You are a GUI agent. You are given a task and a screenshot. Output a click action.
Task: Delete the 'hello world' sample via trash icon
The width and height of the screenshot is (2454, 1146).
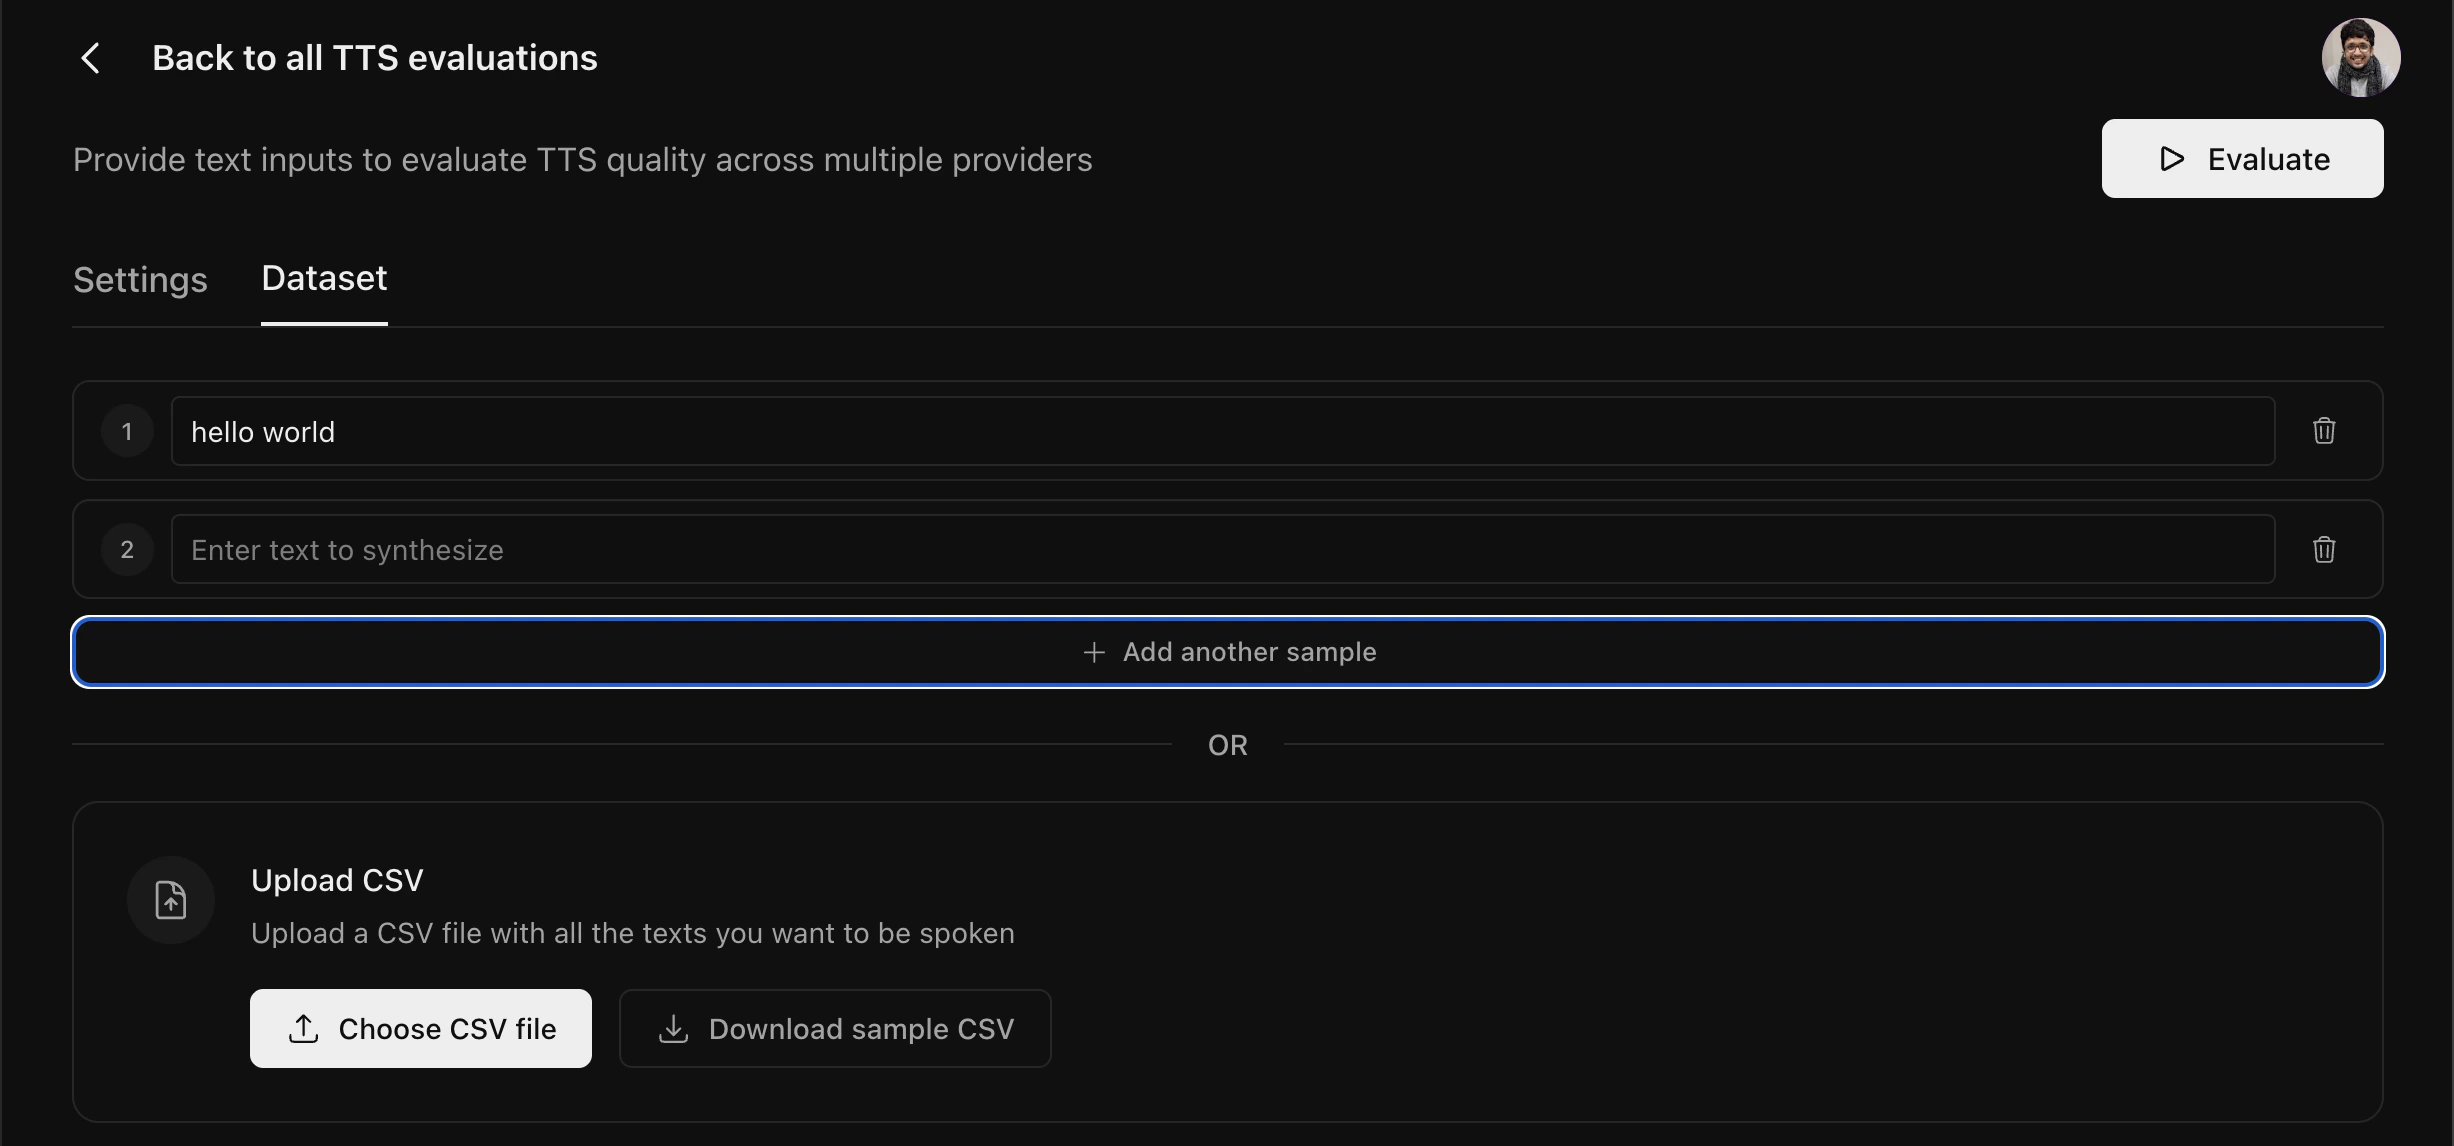point(2324,431)
